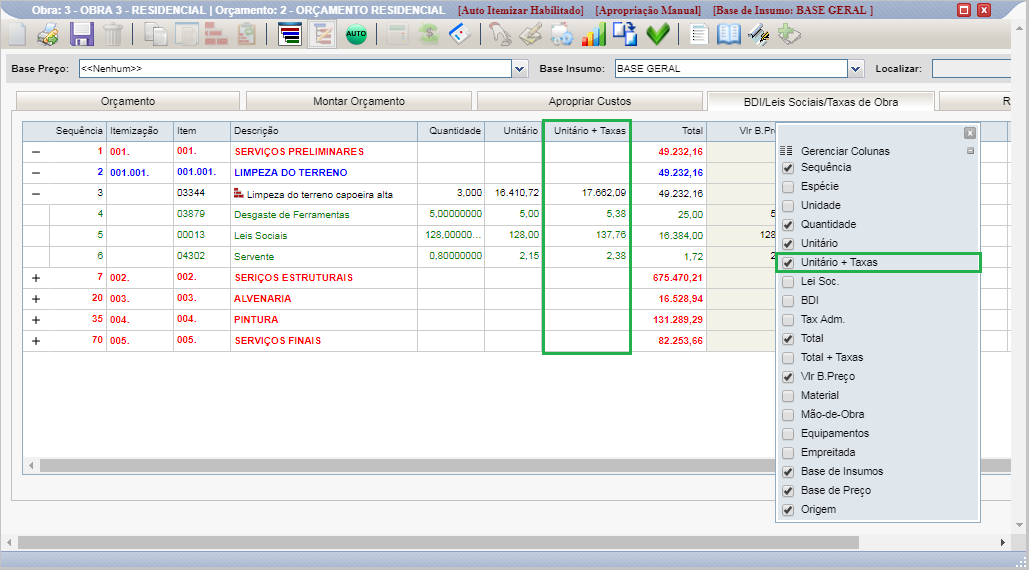Image resolution: width=1029 pixels, height=570 pixels.
Task: Save using the floppy disk icon
Action: 81,34
